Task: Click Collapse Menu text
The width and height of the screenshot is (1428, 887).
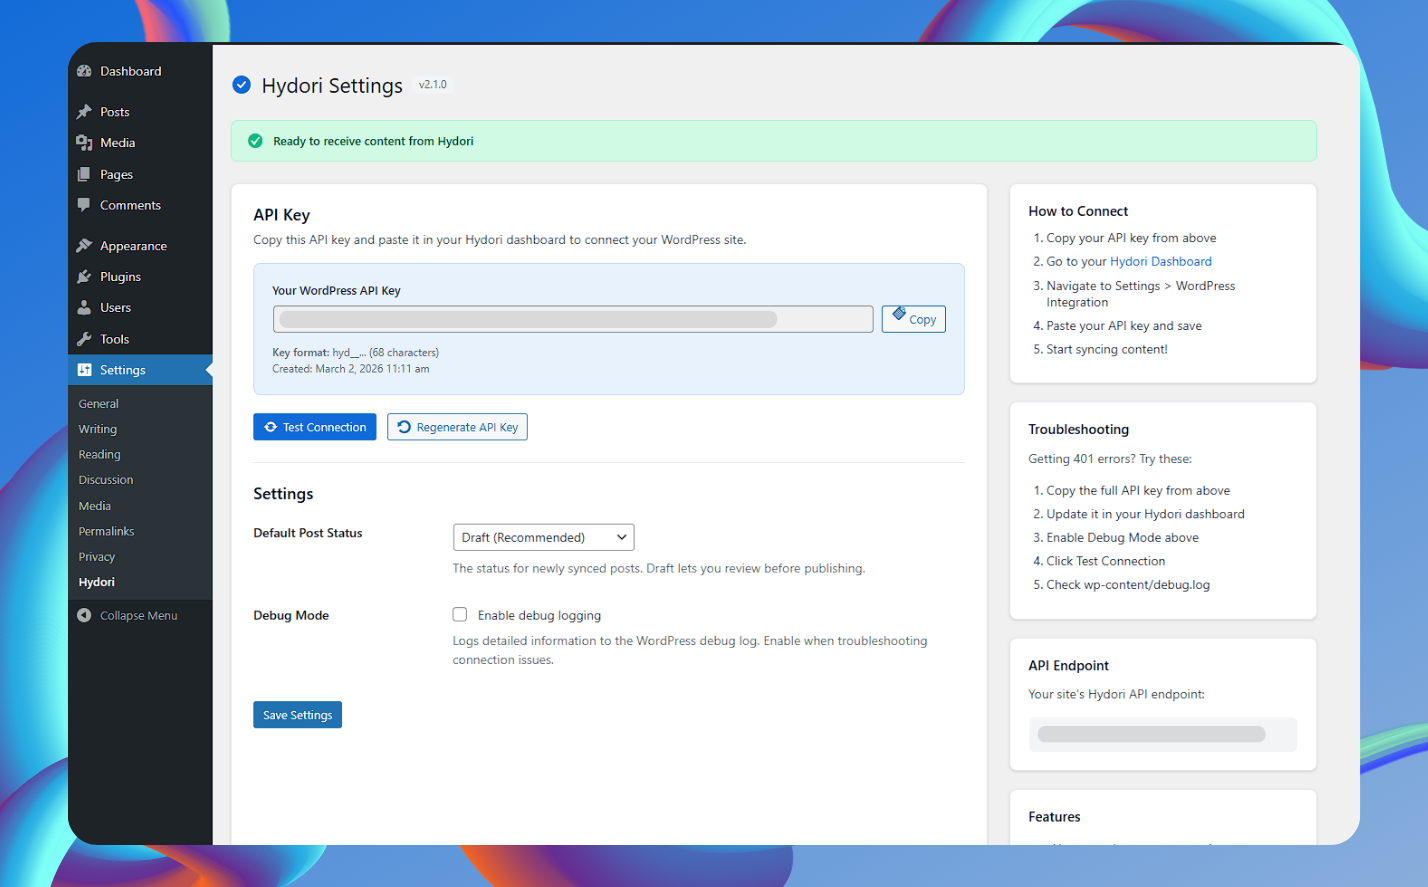Action: [139, 616]
